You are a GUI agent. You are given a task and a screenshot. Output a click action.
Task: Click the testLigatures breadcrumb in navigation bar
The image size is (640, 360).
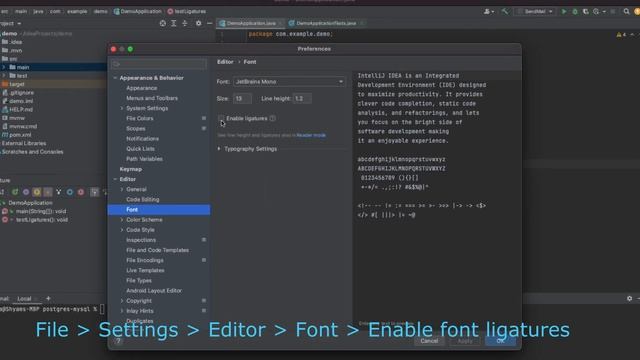click(187, 11)
